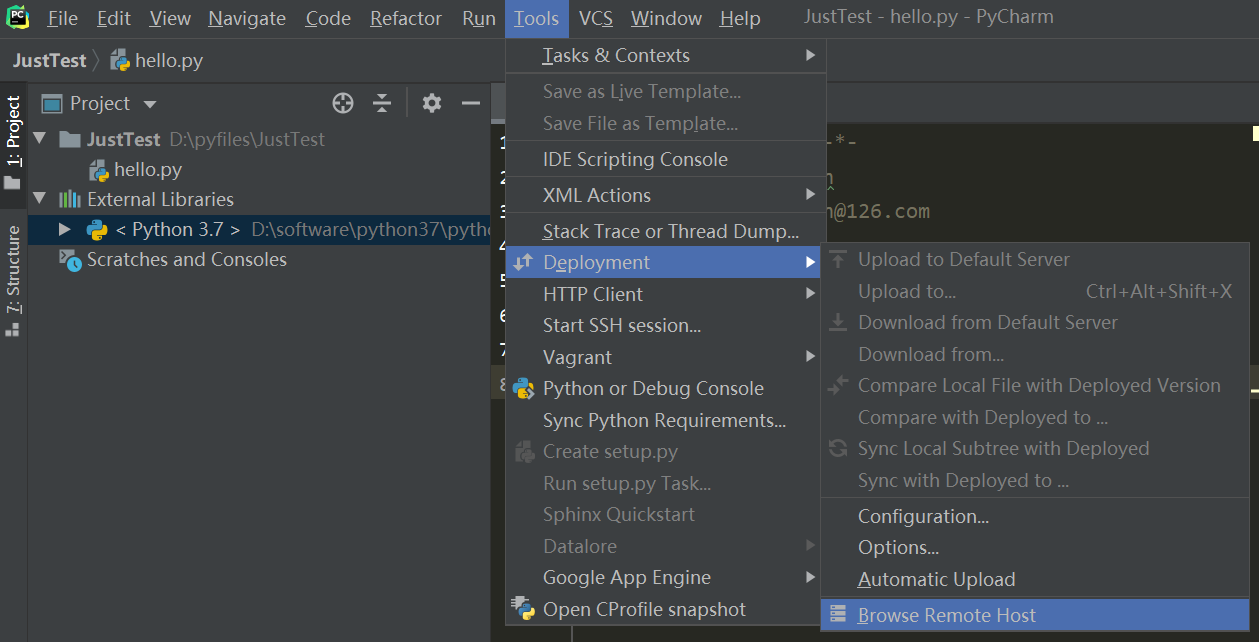The height and width of the screenshot is (642, 1259).
Task: Open the Run menu
Action: click(x=479, y=18)
